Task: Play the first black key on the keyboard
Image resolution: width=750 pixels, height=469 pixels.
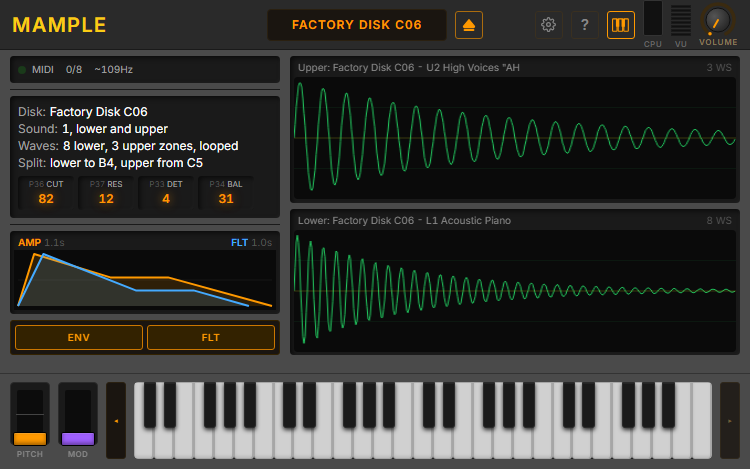Action: click(x=150, y=404)
